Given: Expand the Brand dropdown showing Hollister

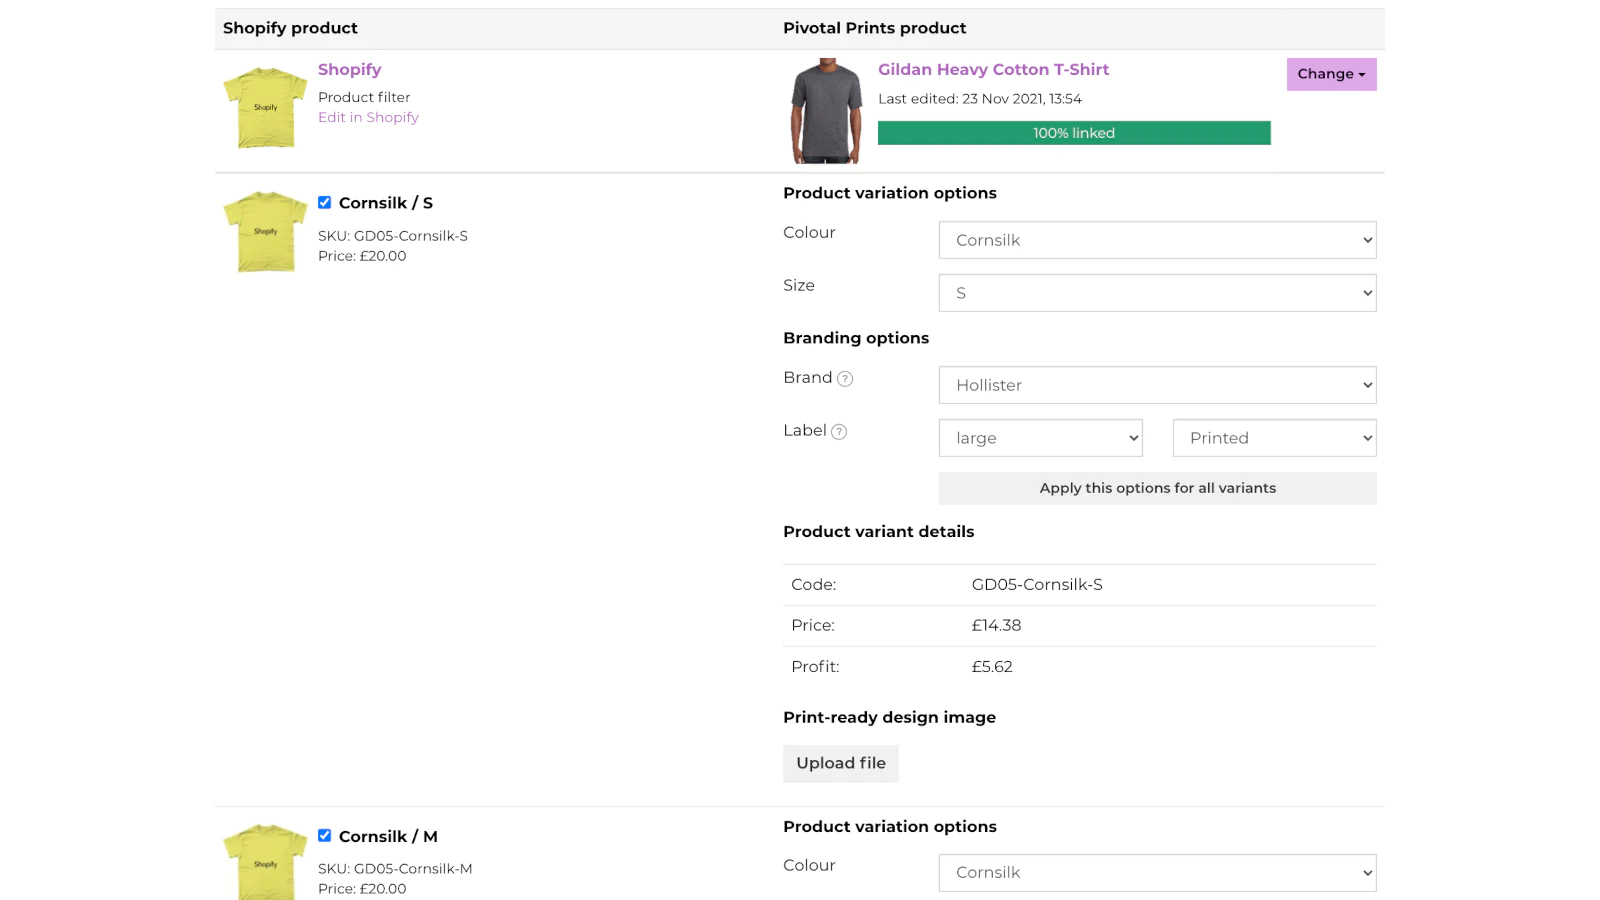Looking at the screenshot, I should tap(1157, 385).
